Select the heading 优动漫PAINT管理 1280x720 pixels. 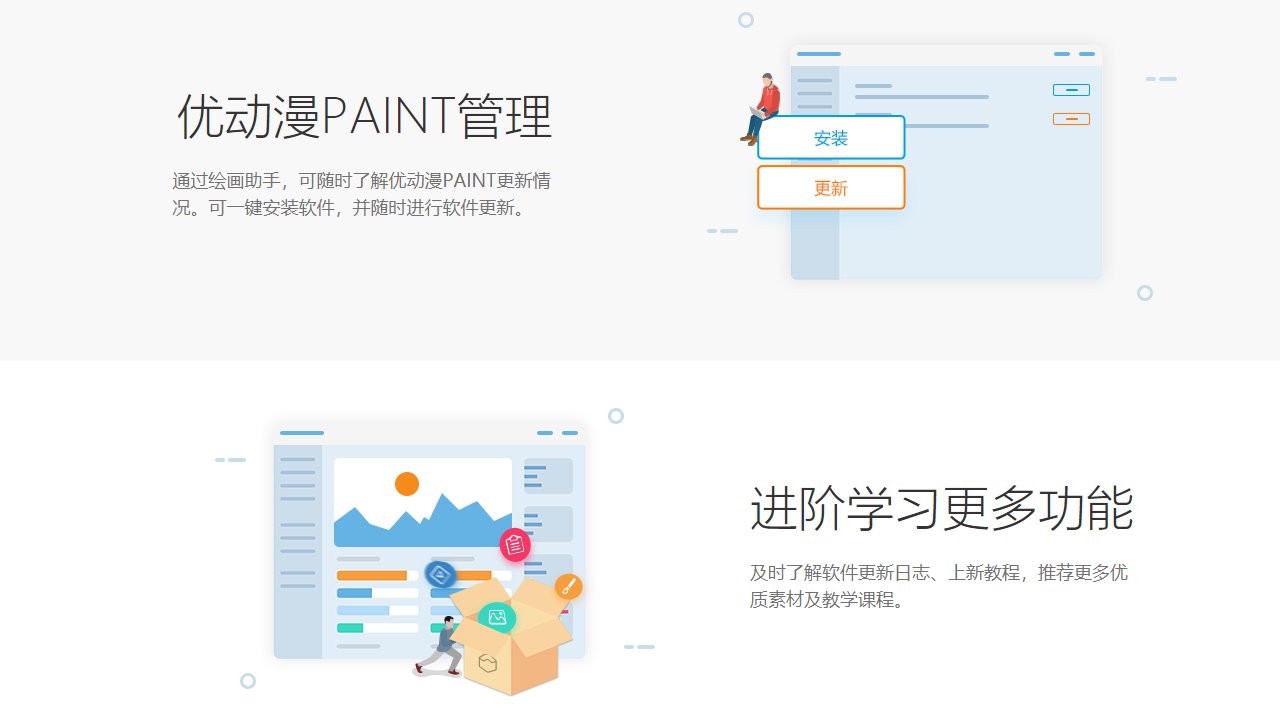pos(365,117)
